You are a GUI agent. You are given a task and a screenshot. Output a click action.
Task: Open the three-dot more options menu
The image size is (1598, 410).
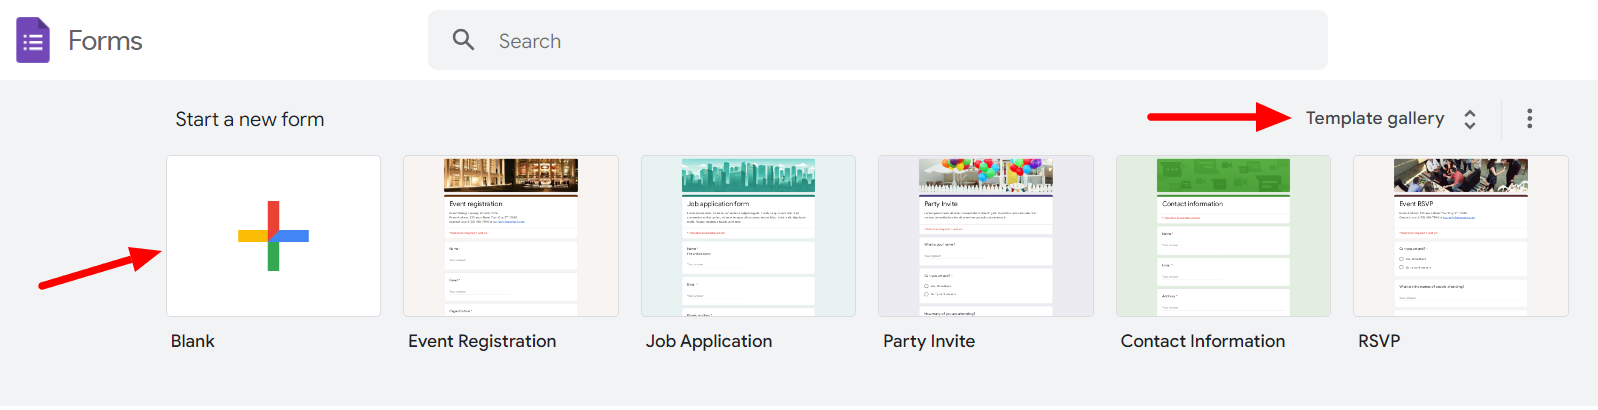(x=1529, y=119)
